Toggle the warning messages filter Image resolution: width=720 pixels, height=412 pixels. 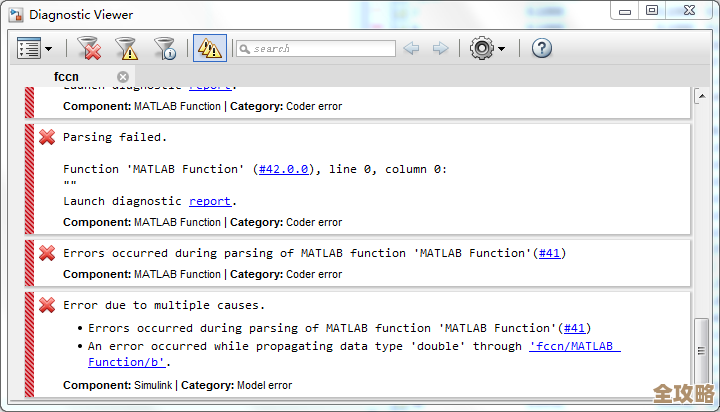point(126,48)
